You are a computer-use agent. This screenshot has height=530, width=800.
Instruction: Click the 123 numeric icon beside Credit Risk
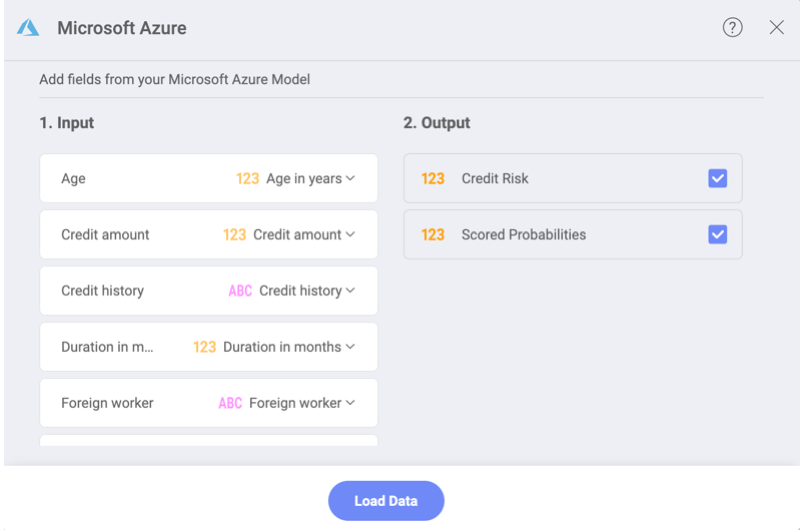(433, 179)
